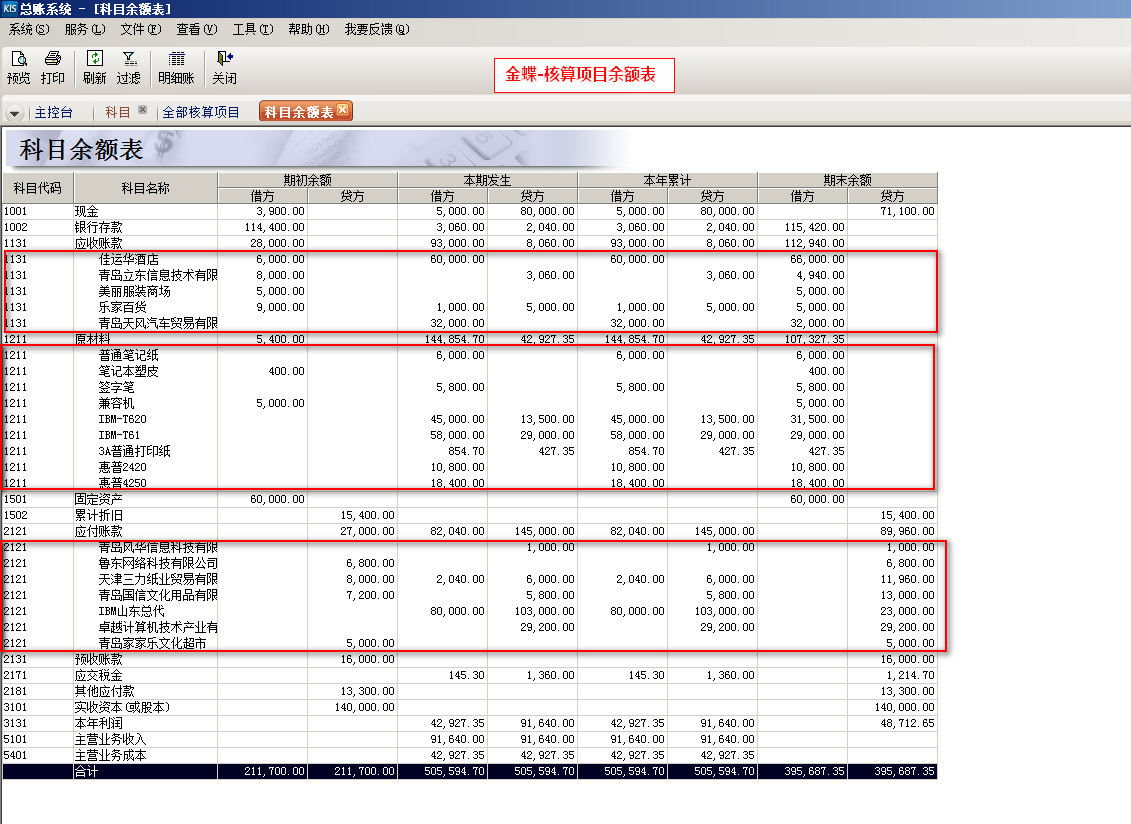The width and height of the screenshot is (1131, 824).
Task: Click the 科目名称 column header
Action: [x=145, y=188]
